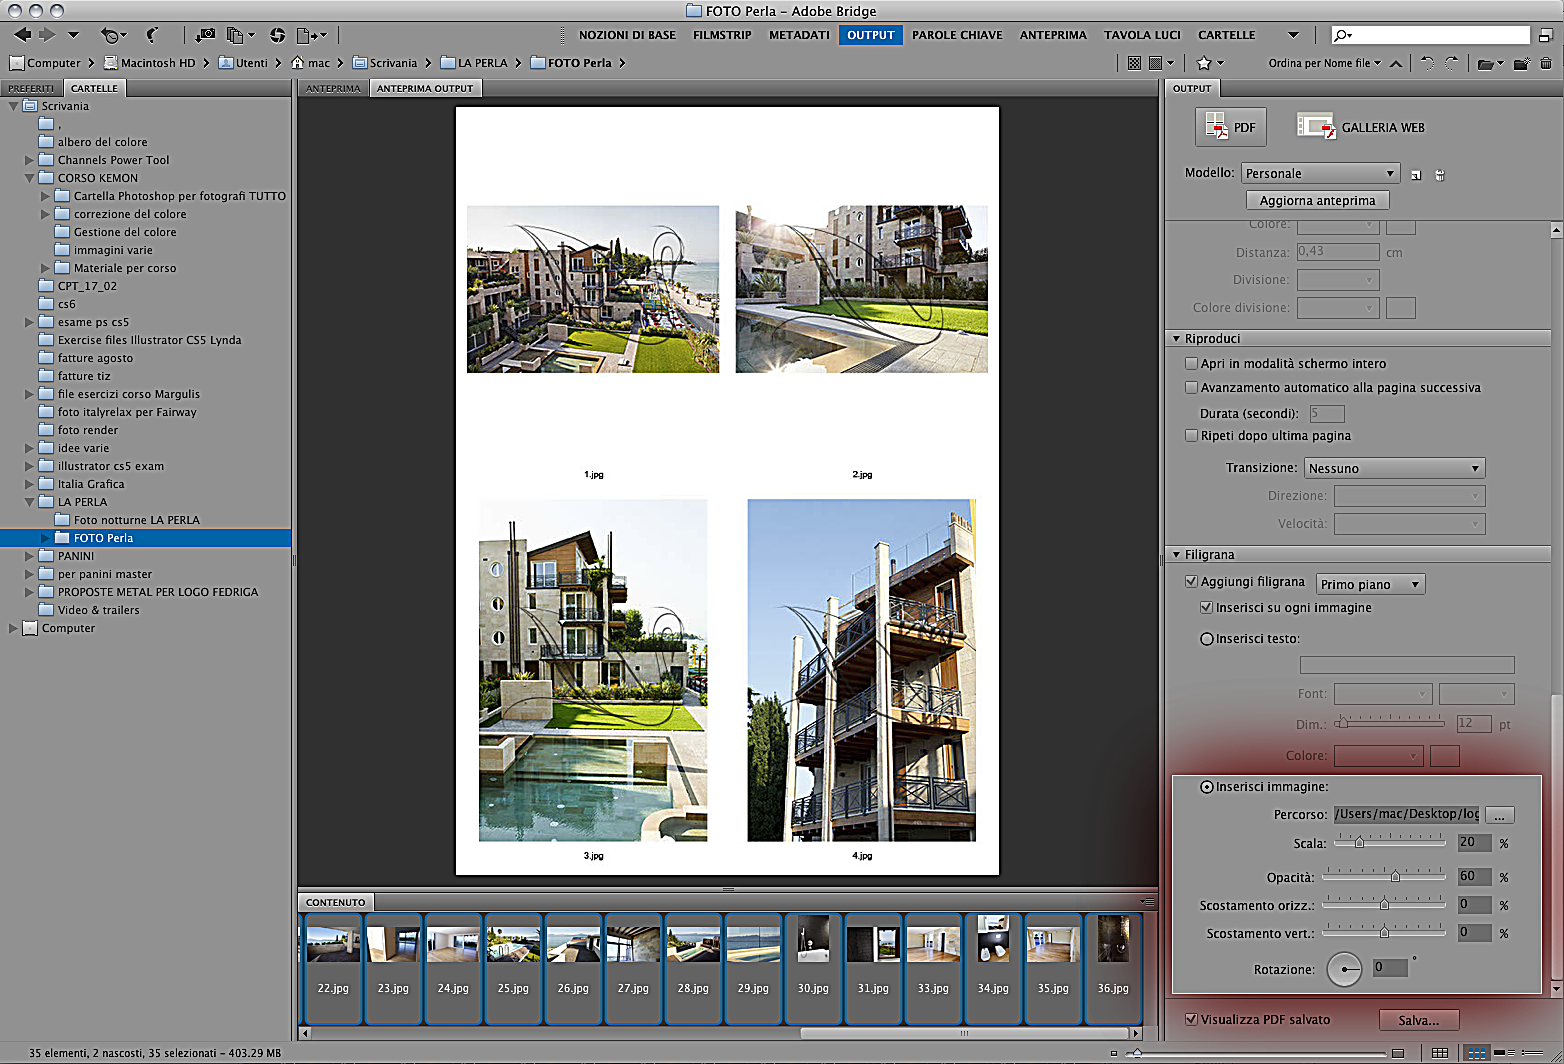Save template icon next to Modello
Image resolution: width=1564 pixels, height=1064 pixels.
pyautogui.click(x=1416, y=175)
